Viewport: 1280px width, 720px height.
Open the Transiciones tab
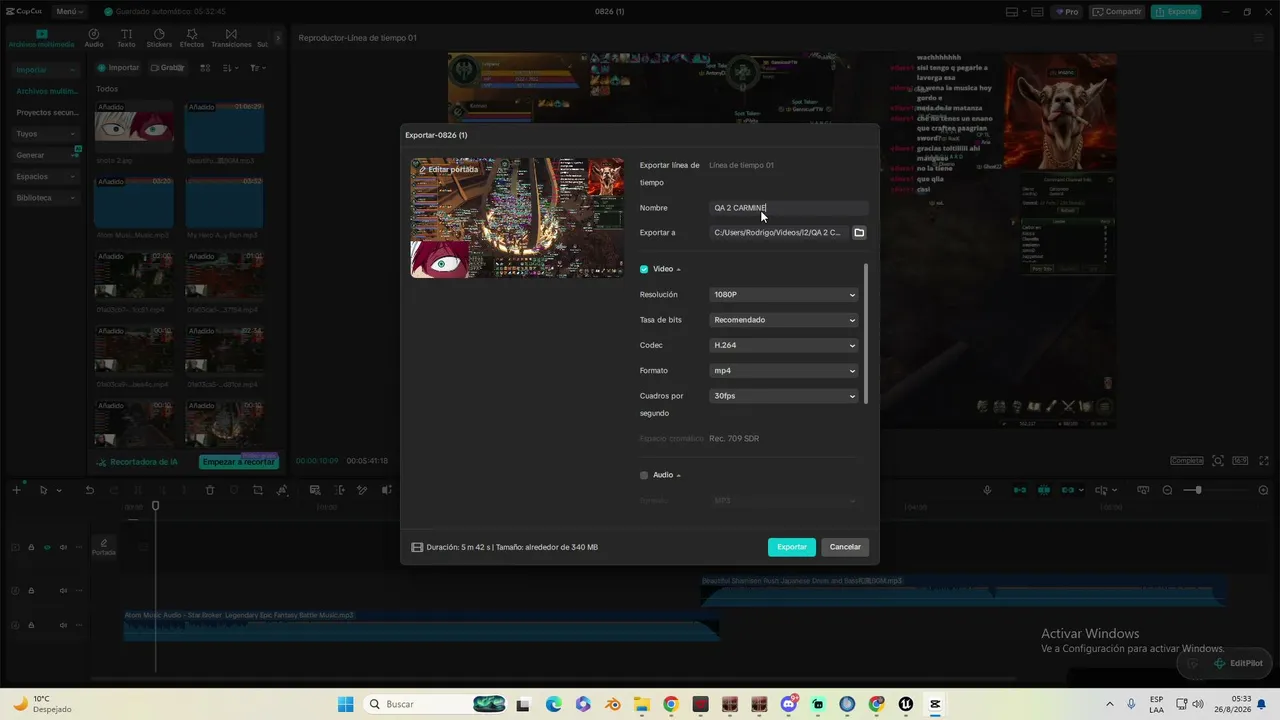[x=231, y=38]
